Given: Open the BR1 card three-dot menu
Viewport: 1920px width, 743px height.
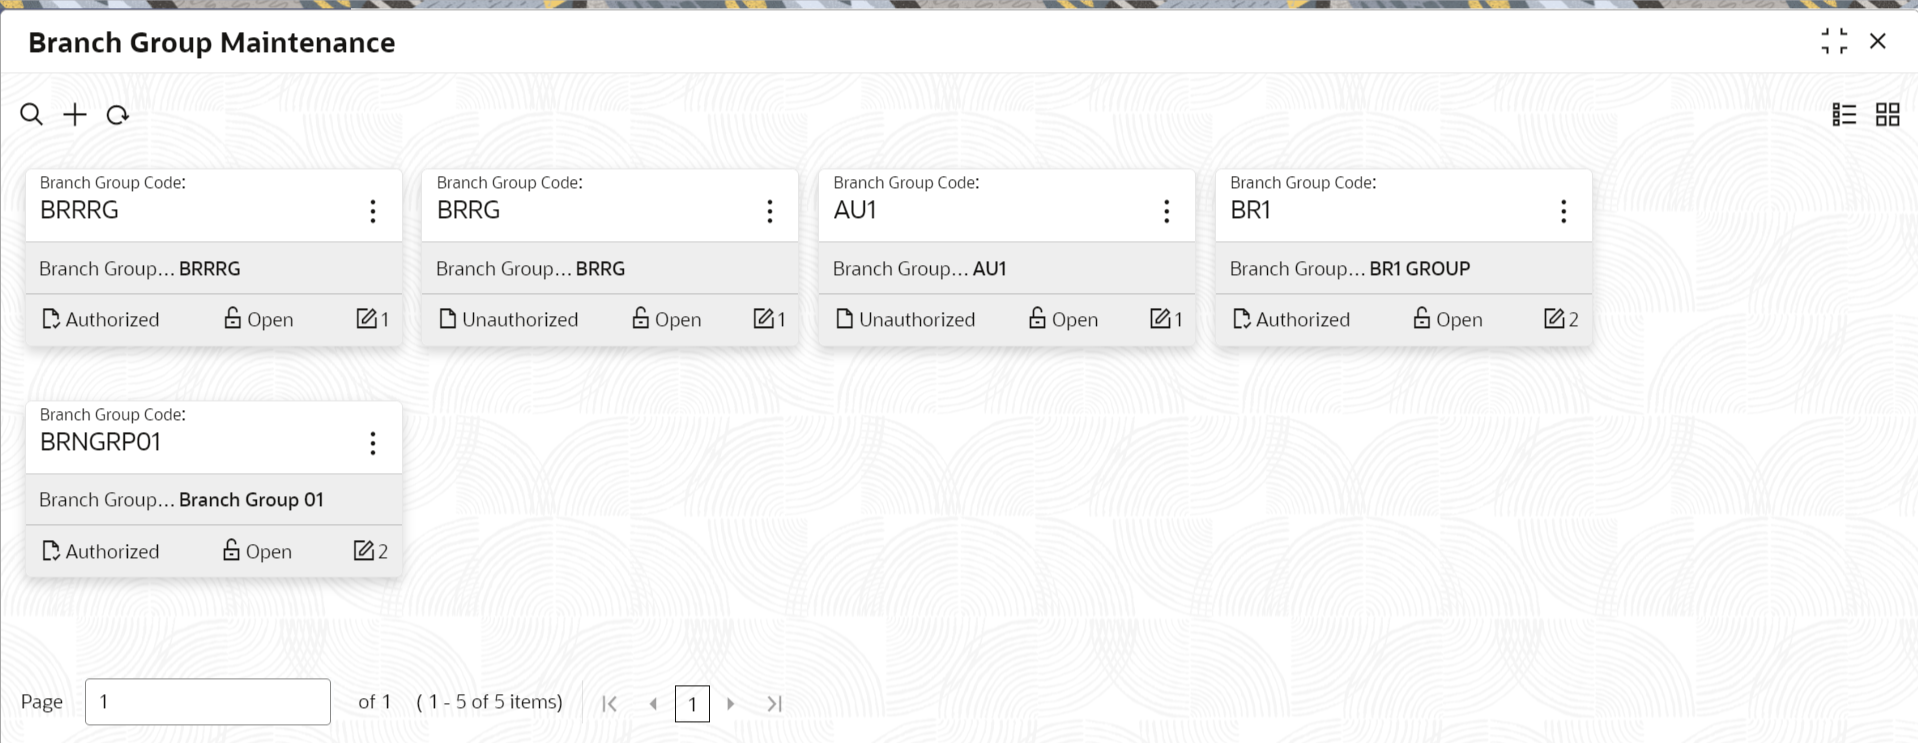Looking at the screenshot, I should [x=1563, y=211].
